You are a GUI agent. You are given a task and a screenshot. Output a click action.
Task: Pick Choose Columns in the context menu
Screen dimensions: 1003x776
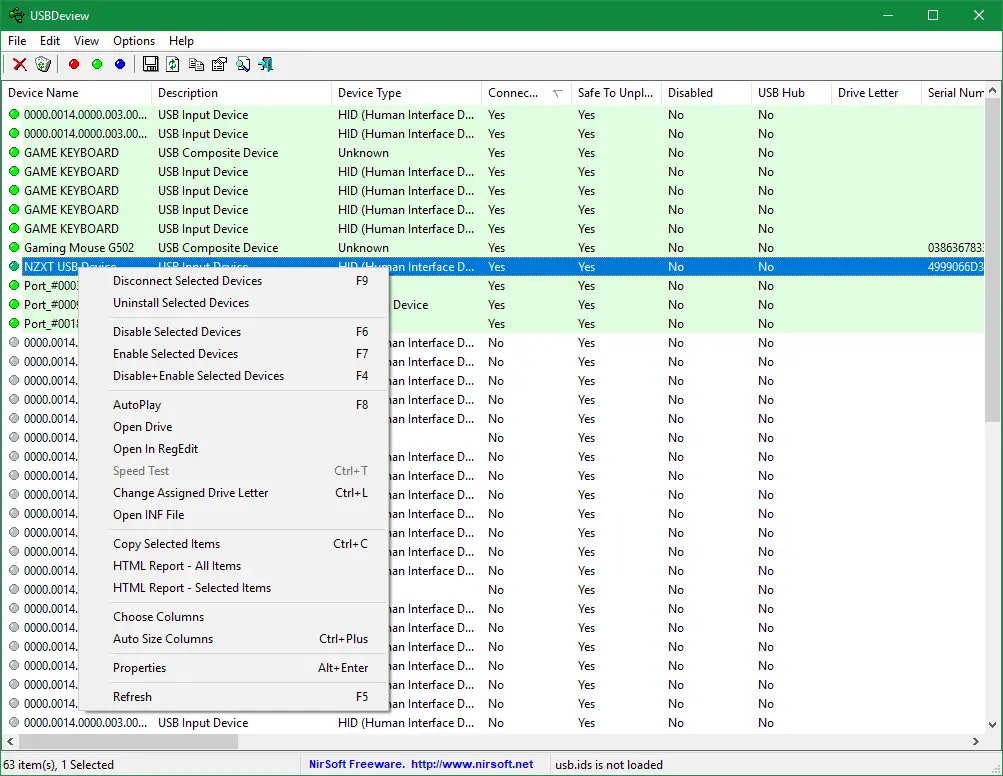coord(158,617)
